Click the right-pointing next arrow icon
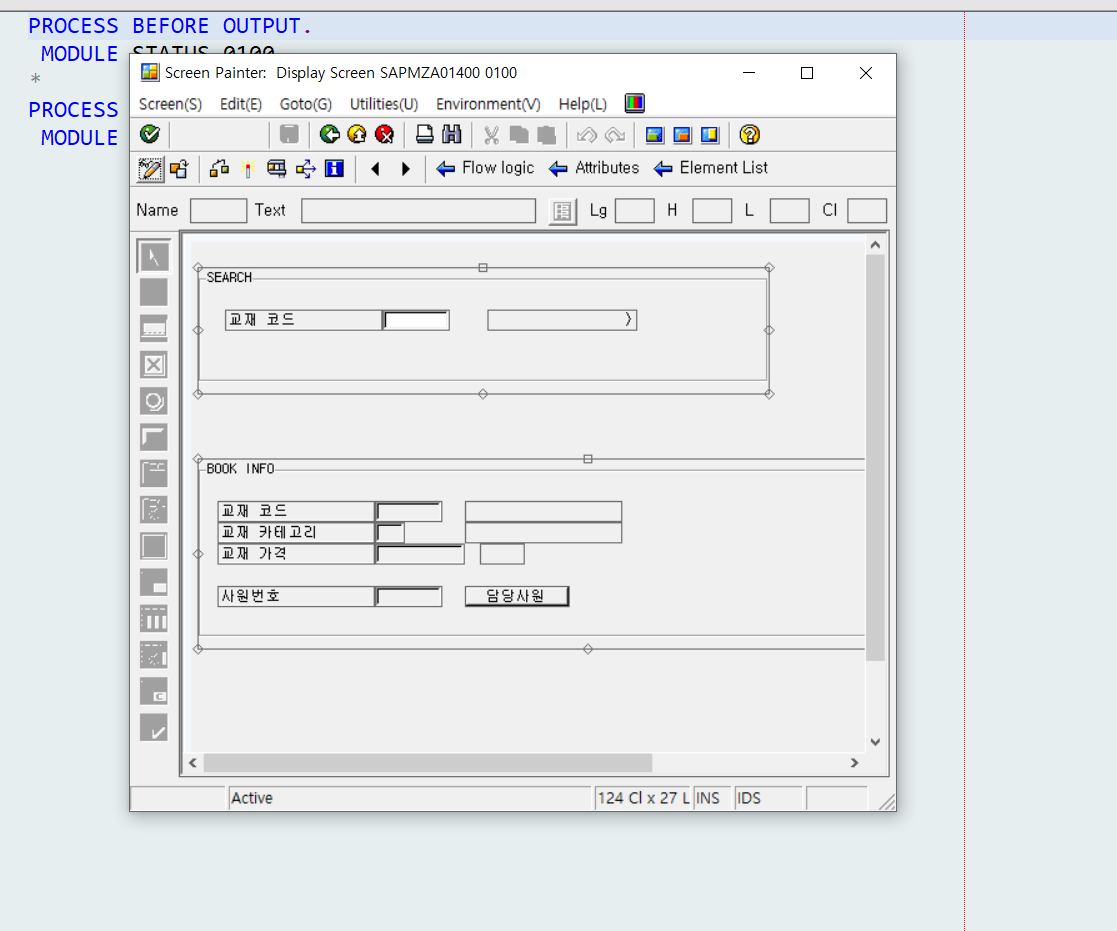 (x=405, y=169)
